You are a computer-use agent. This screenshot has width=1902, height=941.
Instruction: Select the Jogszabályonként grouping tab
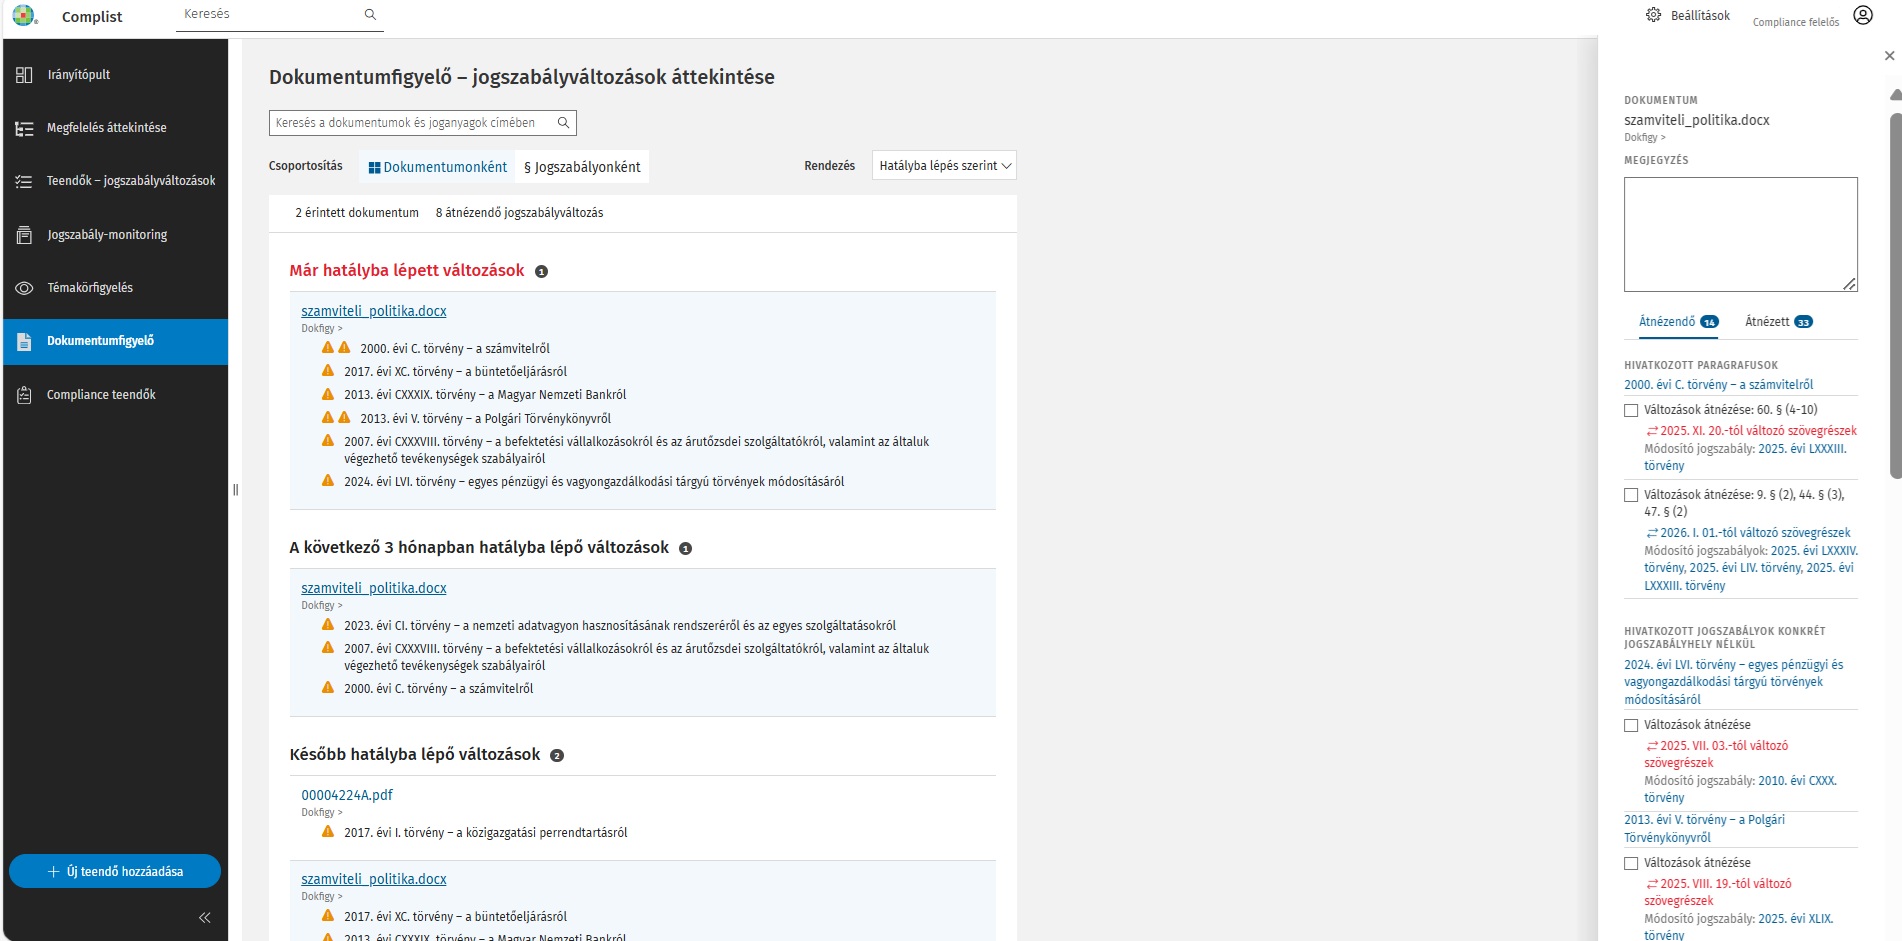pyautogui.click(x=582, y=167)
